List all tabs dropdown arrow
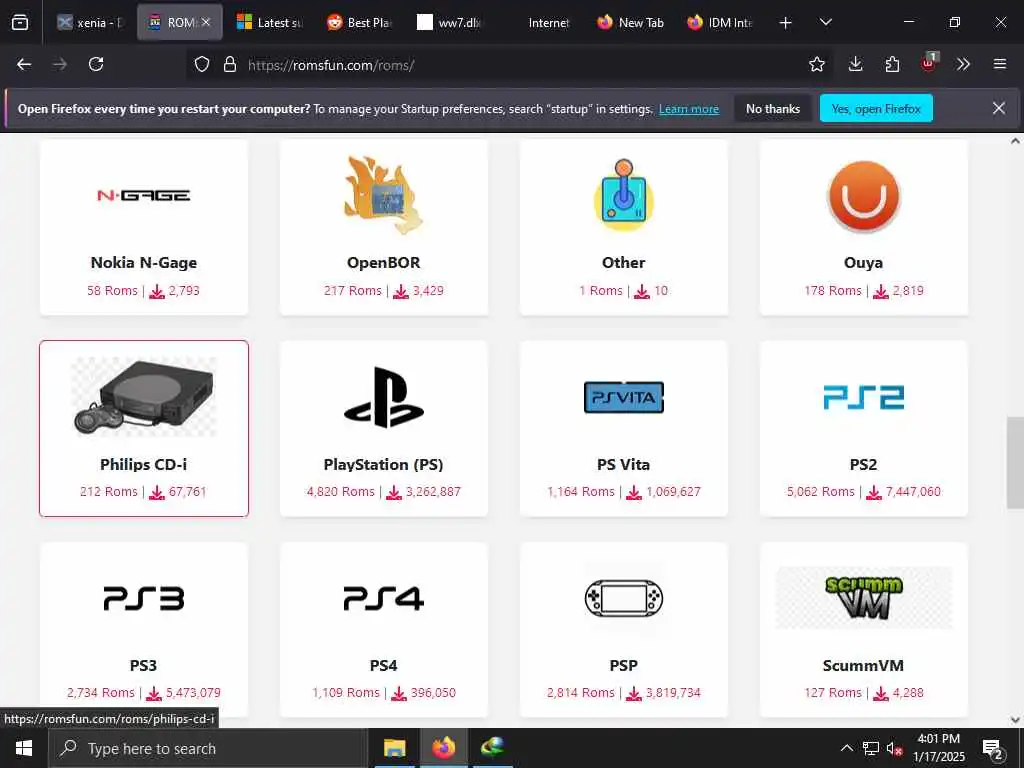Viewport: 1024px width, 768px height. (825, 22)
